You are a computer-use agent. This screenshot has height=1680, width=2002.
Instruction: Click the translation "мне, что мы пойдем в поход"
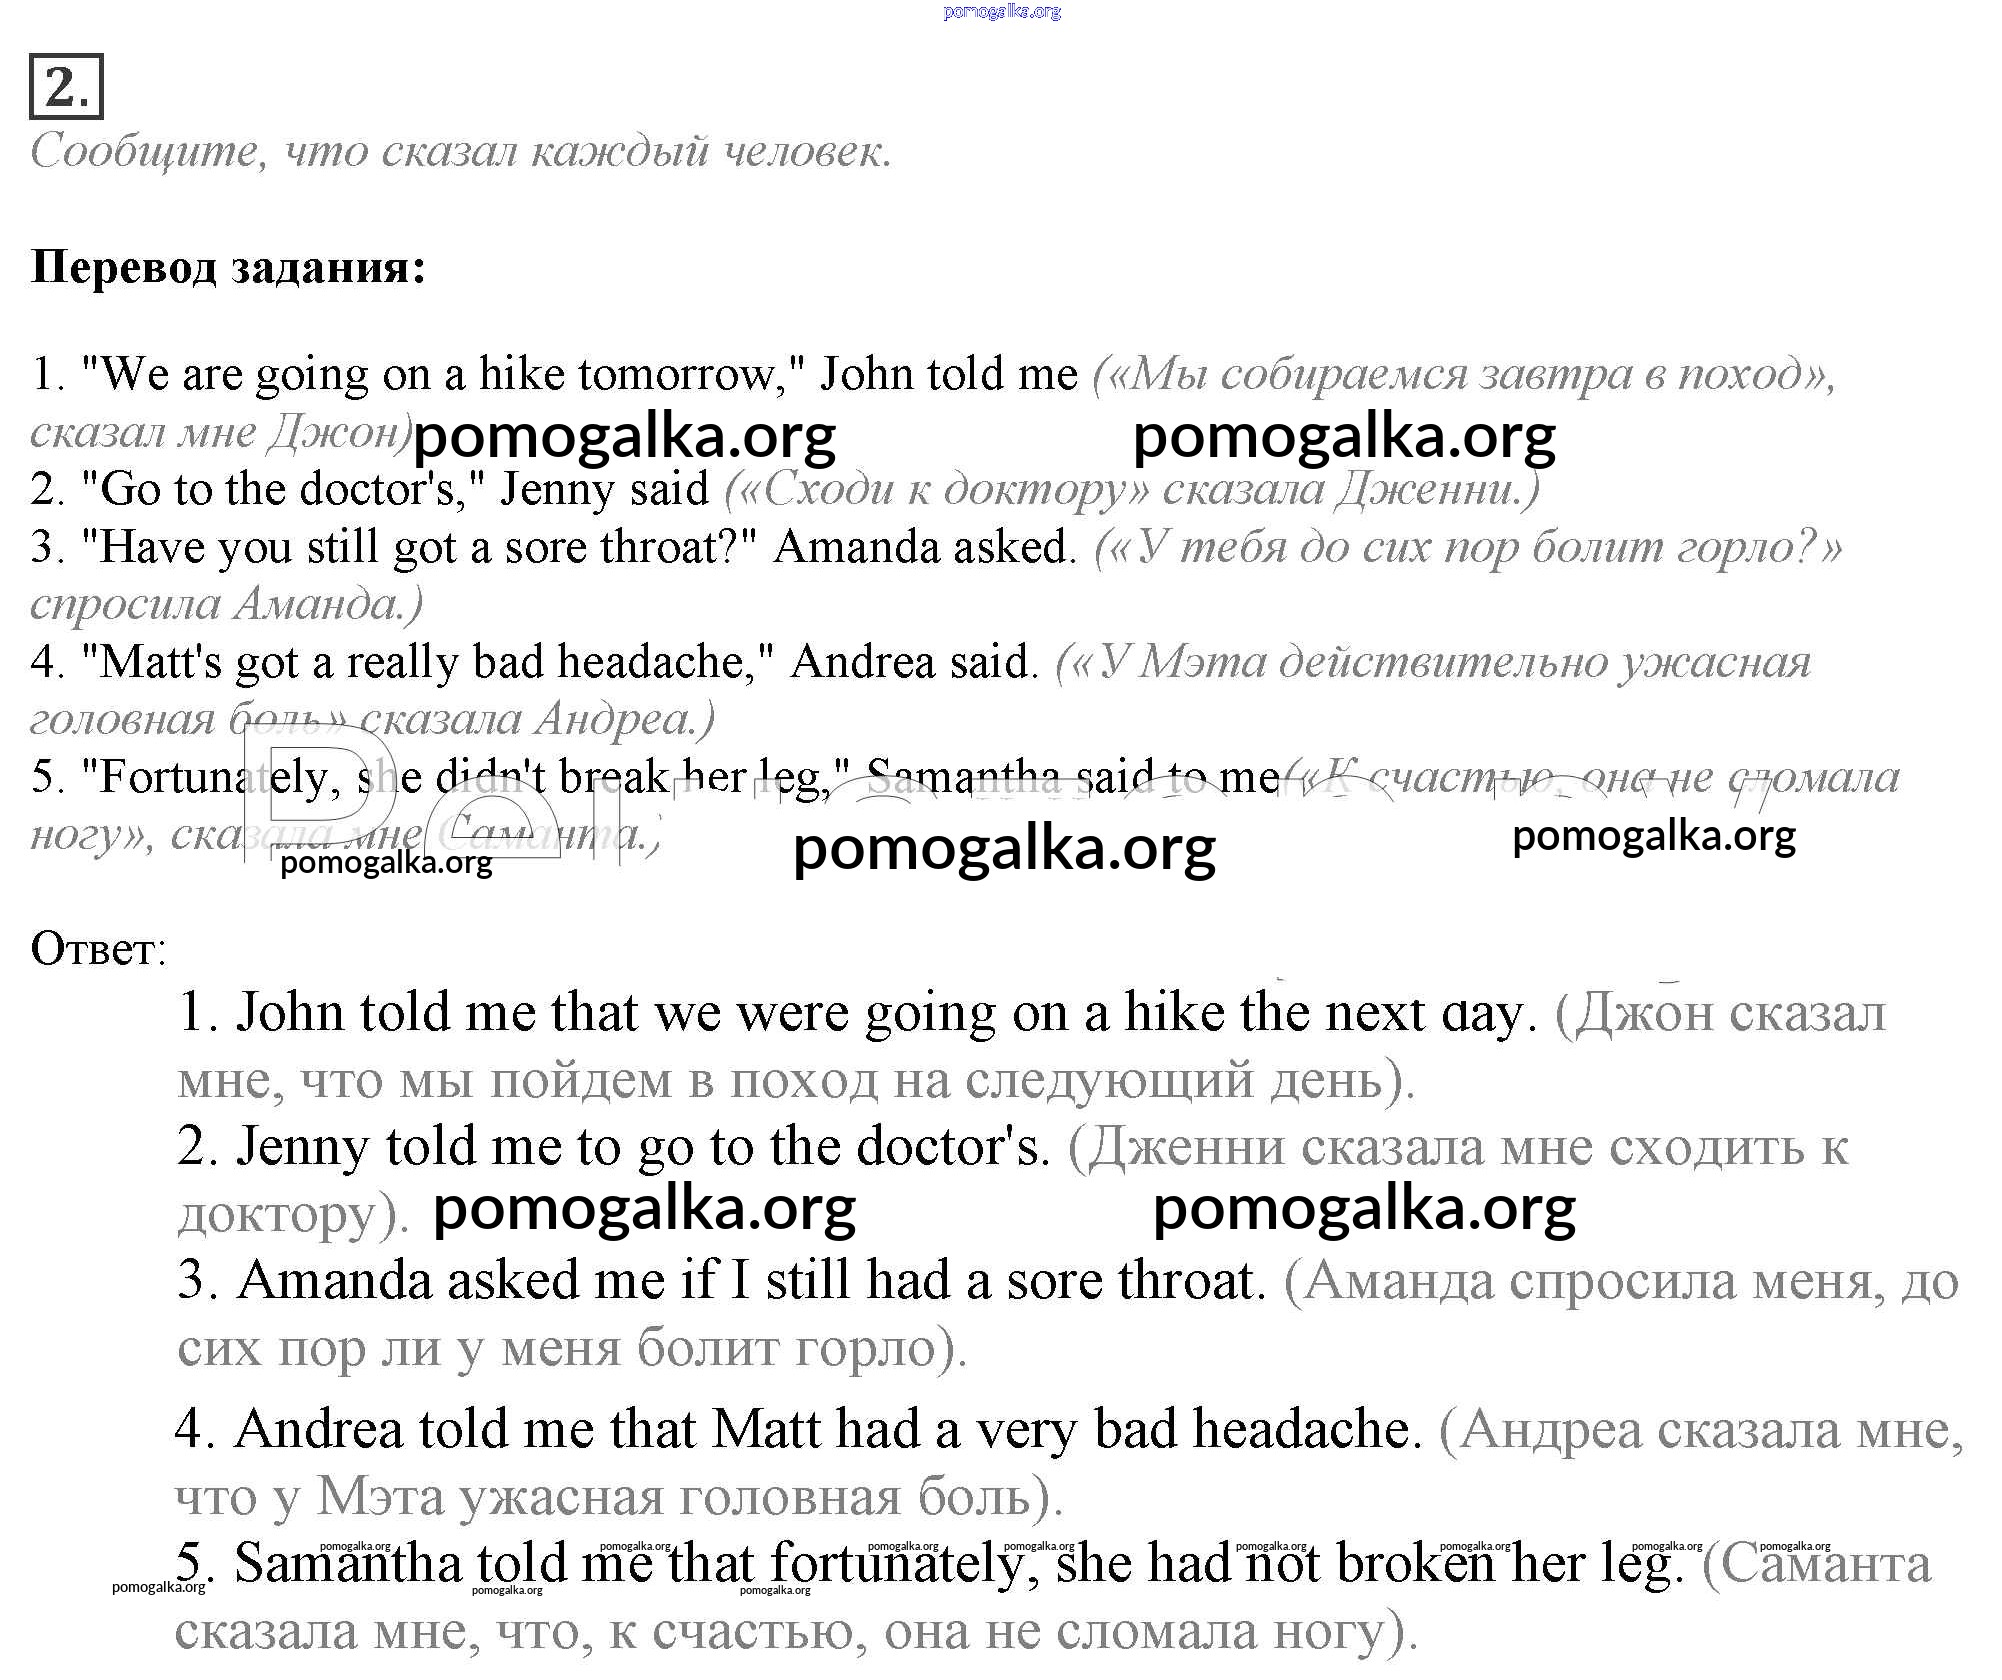pos(795,1081)
